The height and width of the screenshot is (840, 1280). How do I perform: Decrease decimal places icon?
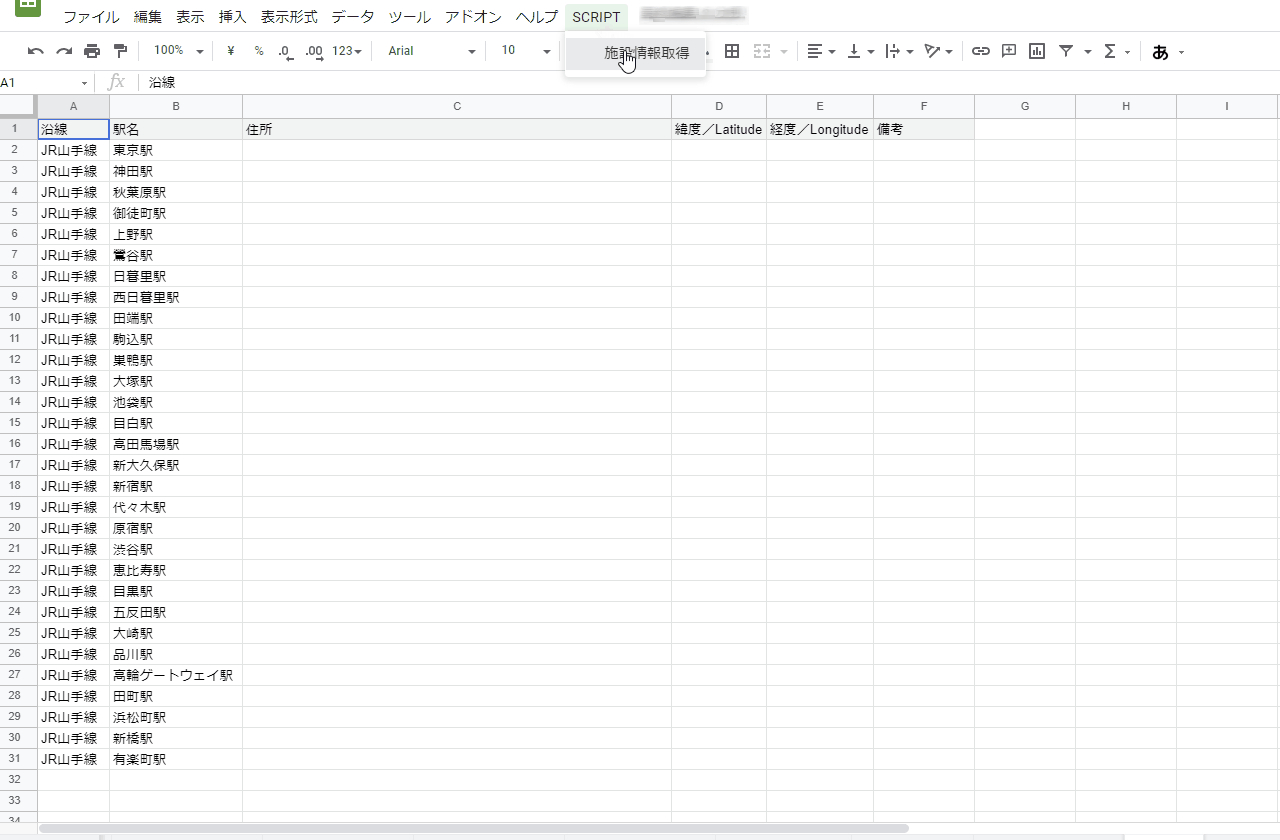[286, 51]
